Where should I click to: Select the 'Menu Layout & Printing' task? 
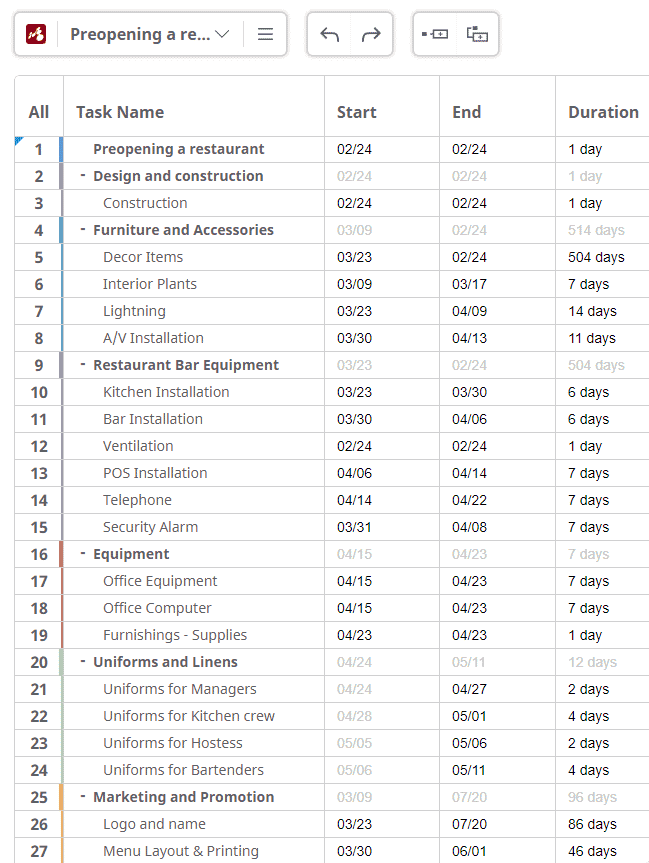pyautogui.click(x=181, y=851)
